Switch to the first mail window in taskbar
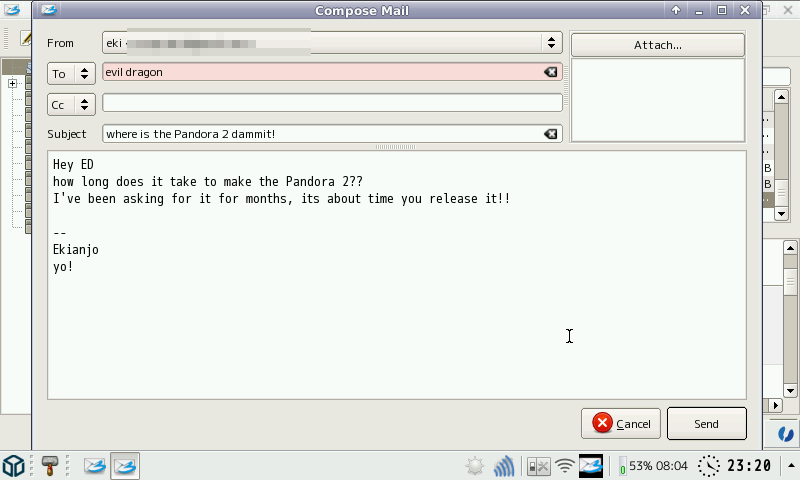Image resolution: width=800 pixels, height=480 pixels. (94, 465)
